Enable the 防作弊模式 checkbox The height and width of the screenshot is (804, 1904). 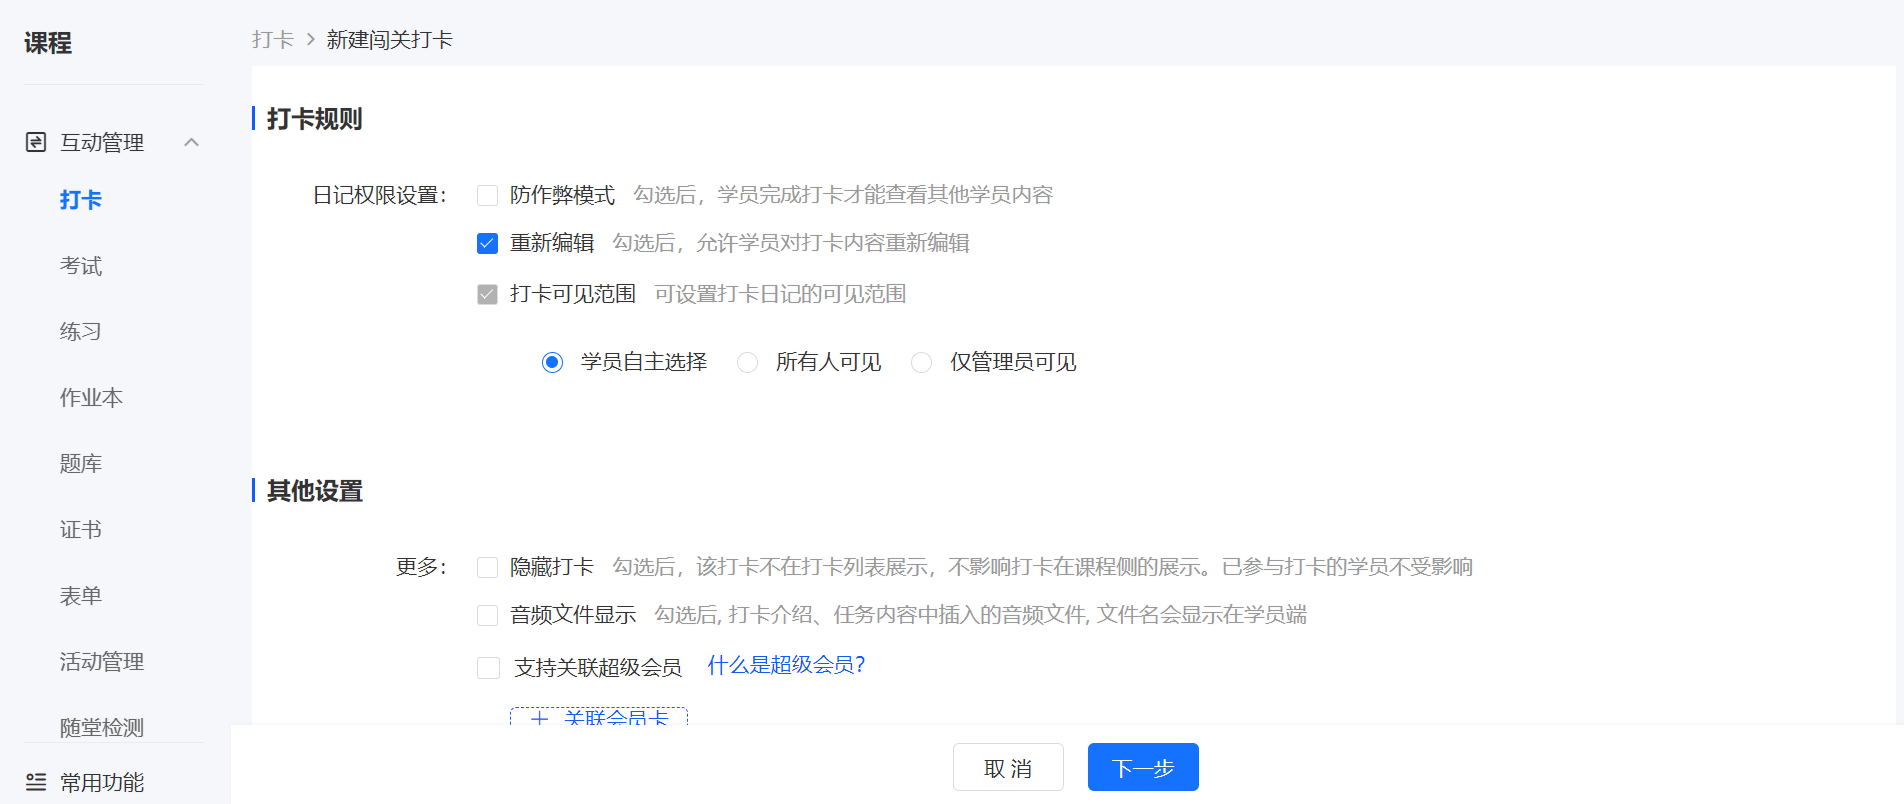coord(488,195)
